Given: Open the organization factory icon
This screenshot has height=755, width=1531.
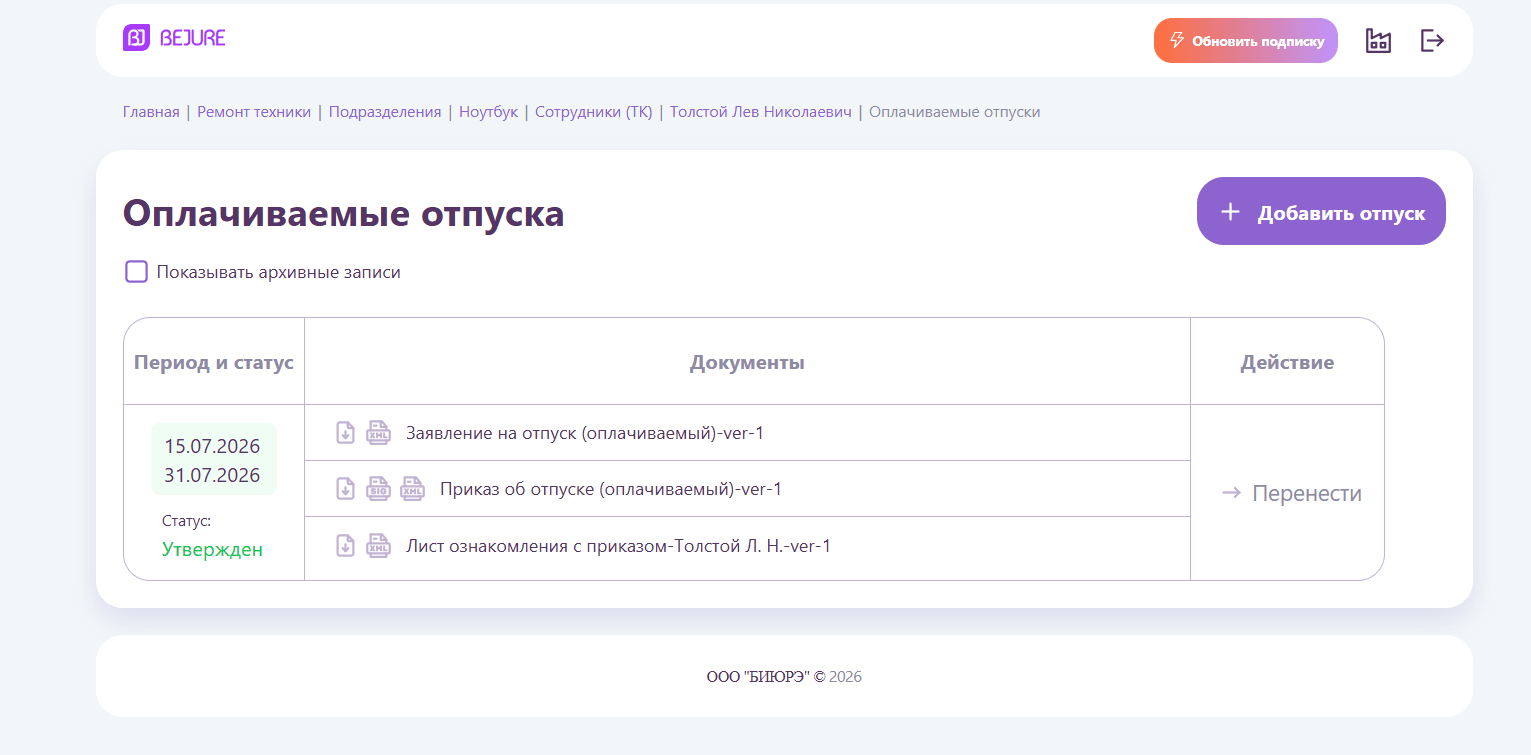Looking at the screenshot, I should pos(1378,40).
